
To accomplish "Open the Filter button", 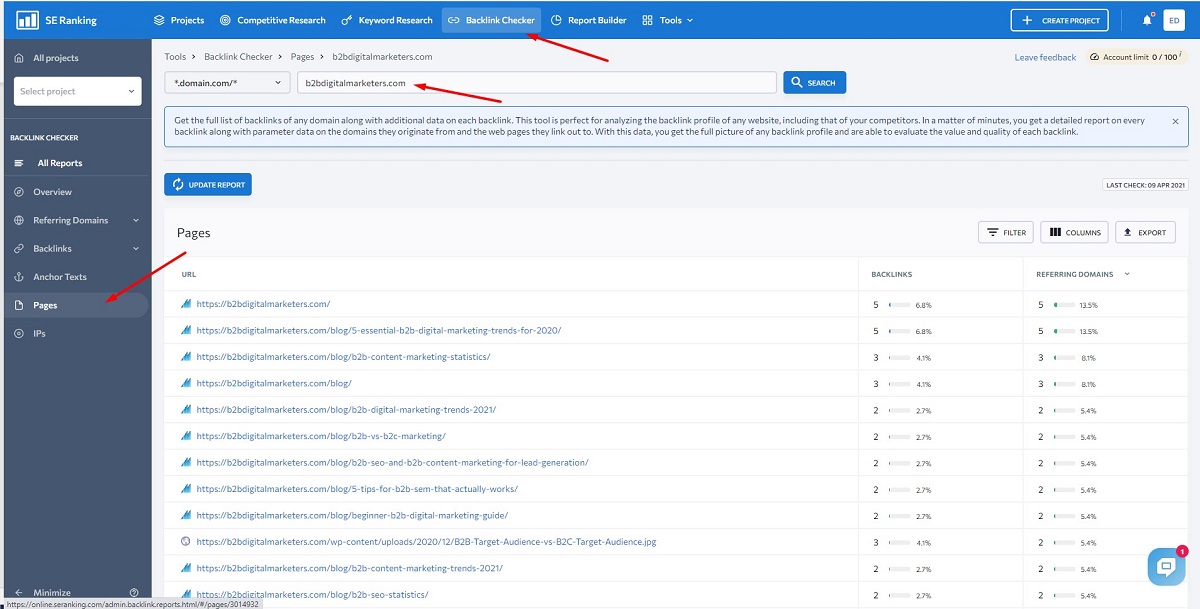I will (1006, 232).
